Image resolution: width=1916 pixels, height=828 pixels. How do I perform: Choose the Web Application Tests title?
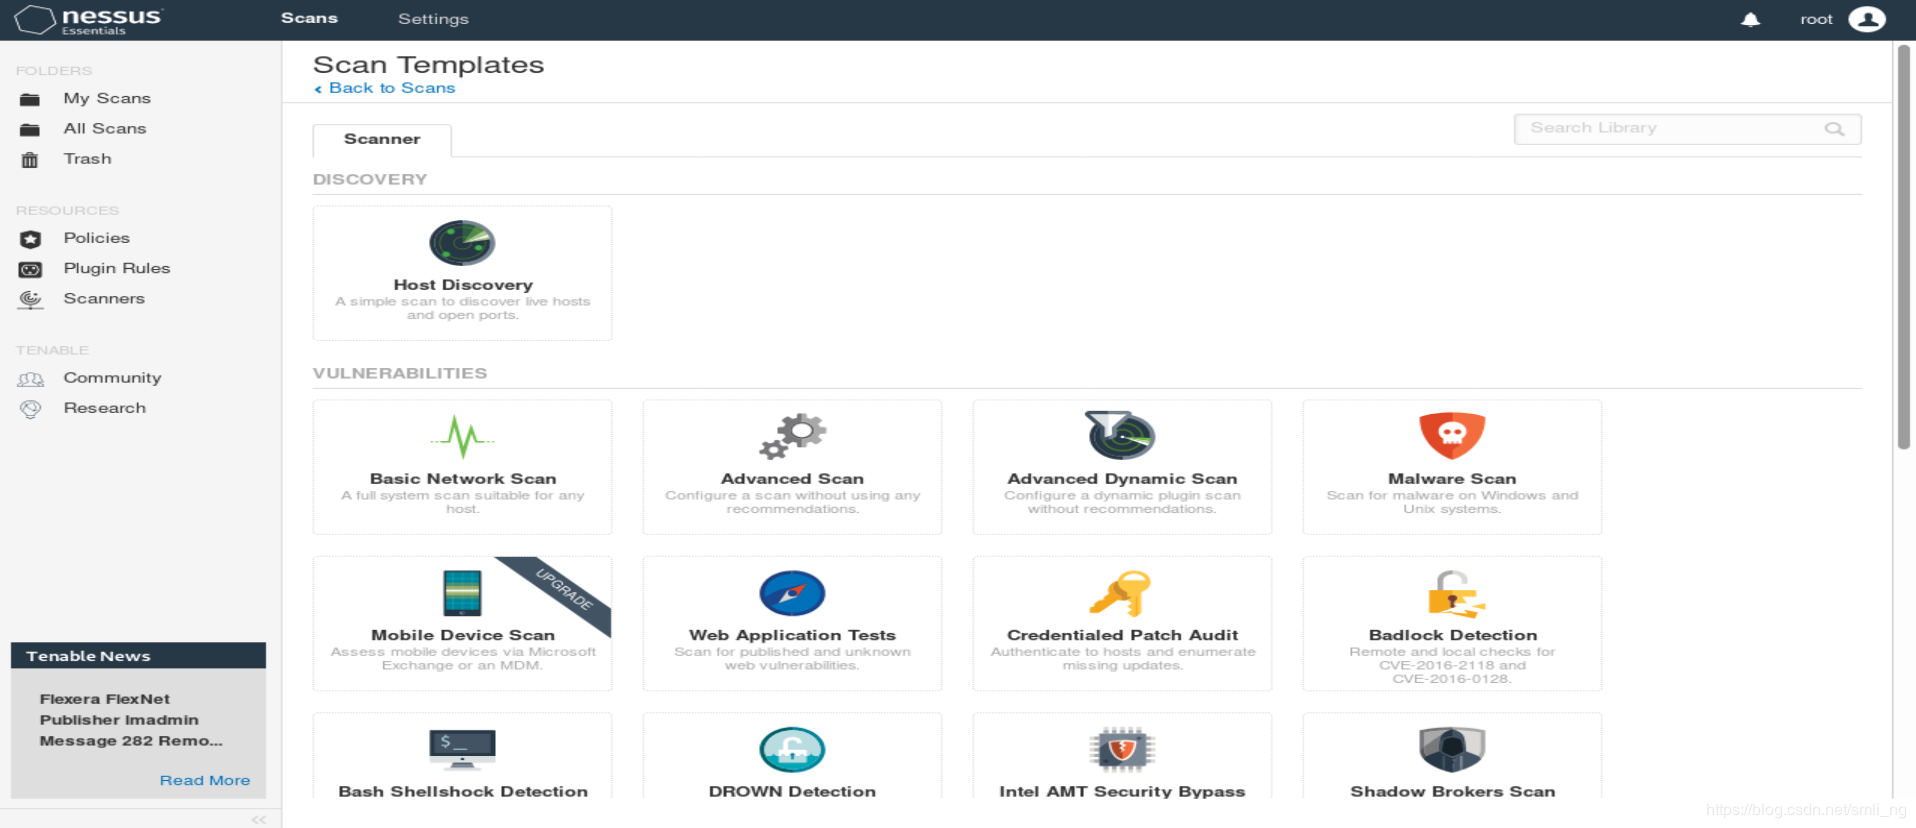pos(792,635)
